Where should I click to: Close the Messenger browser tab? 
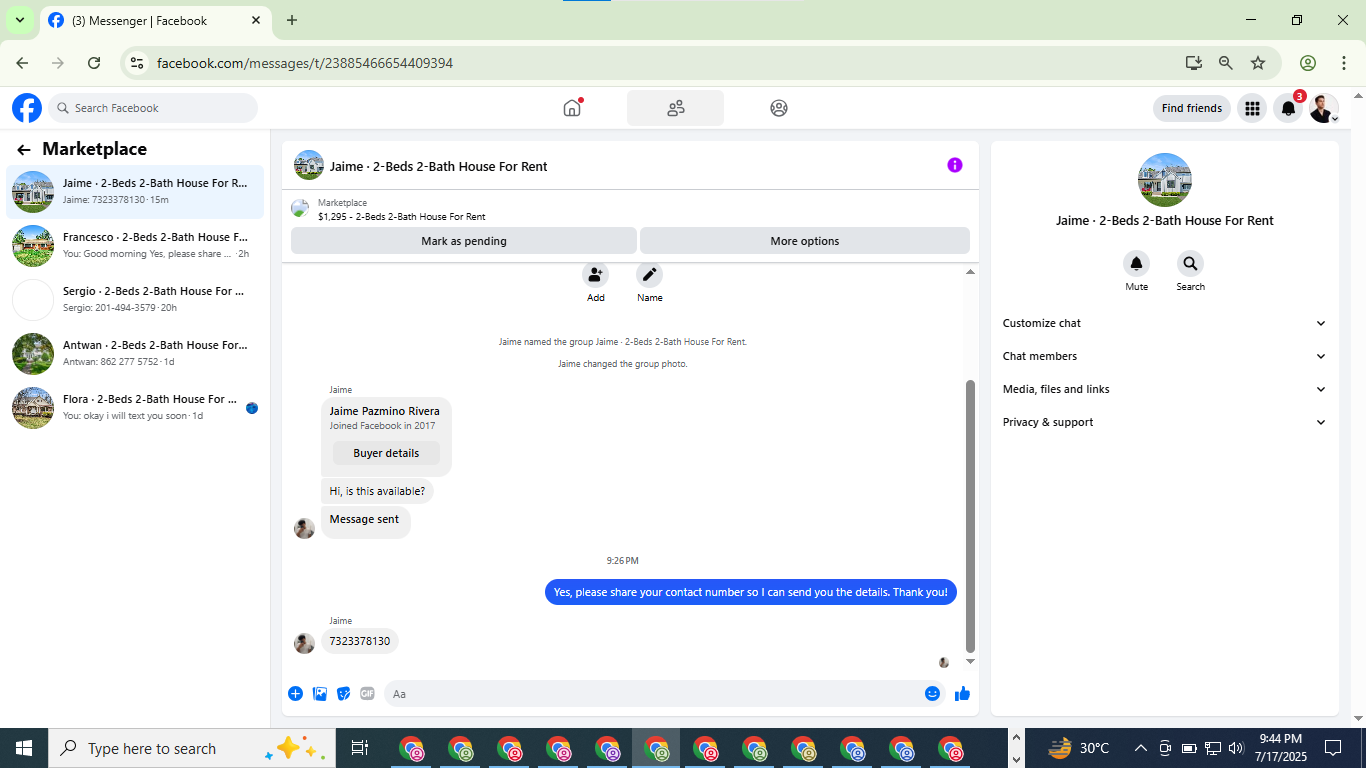click(x=257, y=20)
